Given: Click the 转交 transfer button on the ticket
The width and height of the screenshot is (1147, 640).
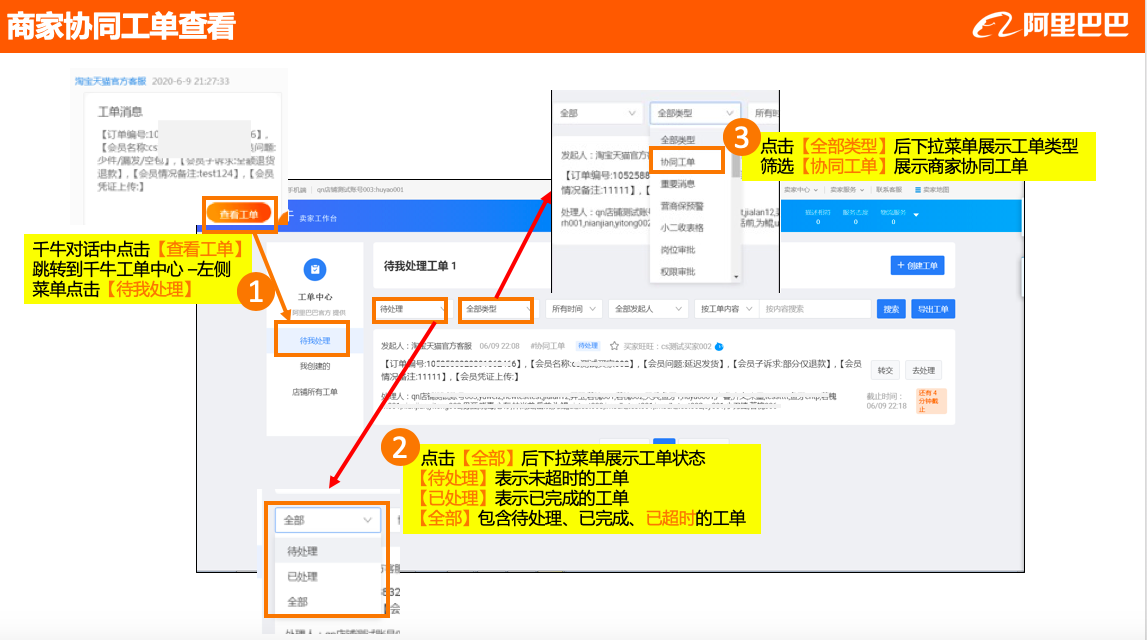Looking at the screenshot, I should point(885,370).
